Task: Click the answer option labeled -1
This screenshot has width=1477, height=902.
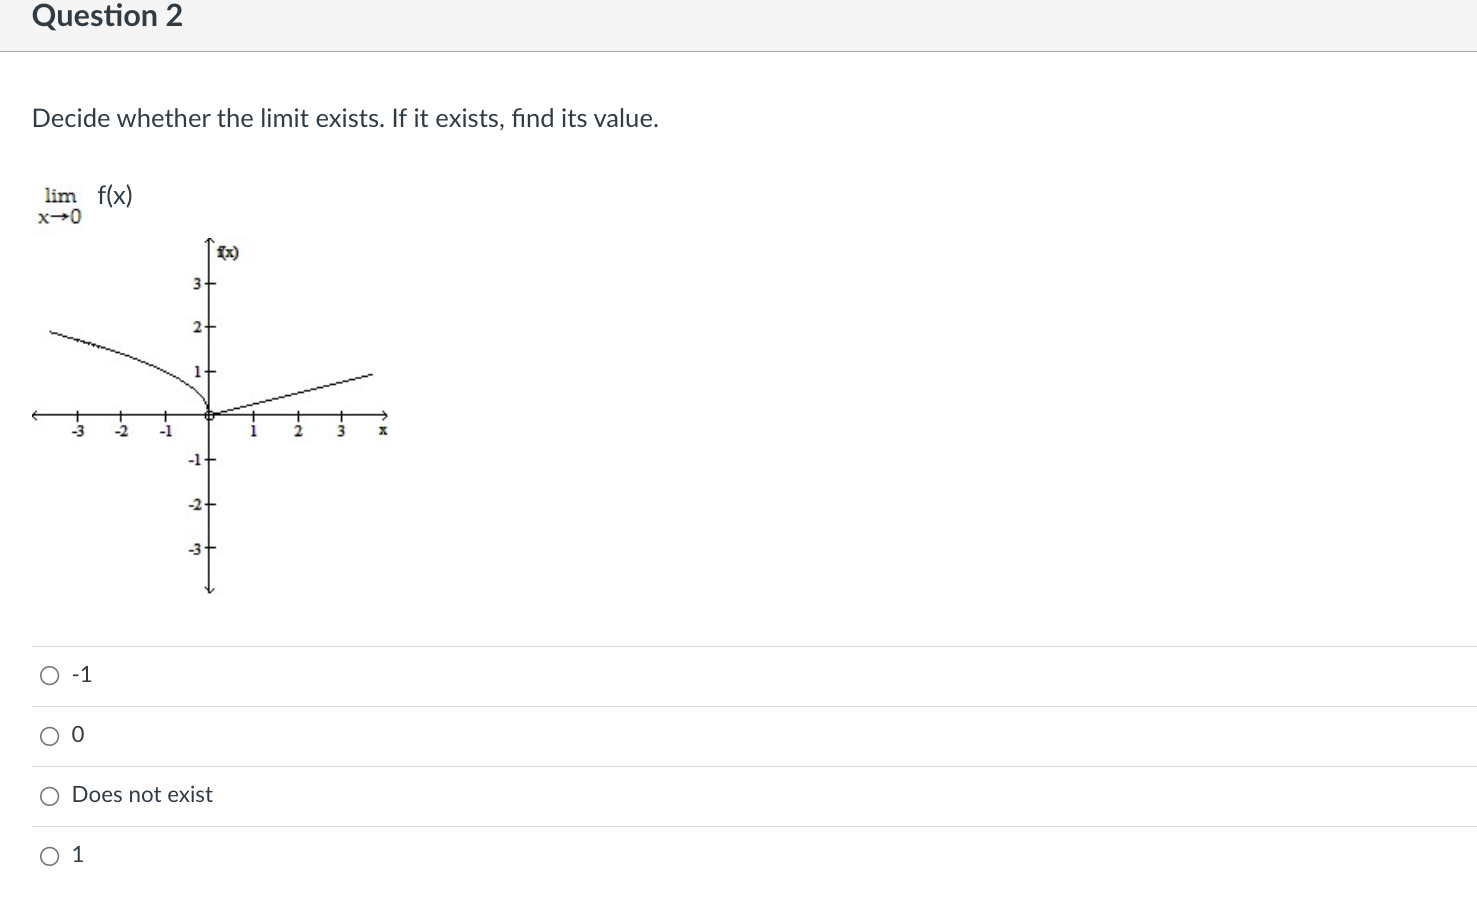Action: [82, 674]
